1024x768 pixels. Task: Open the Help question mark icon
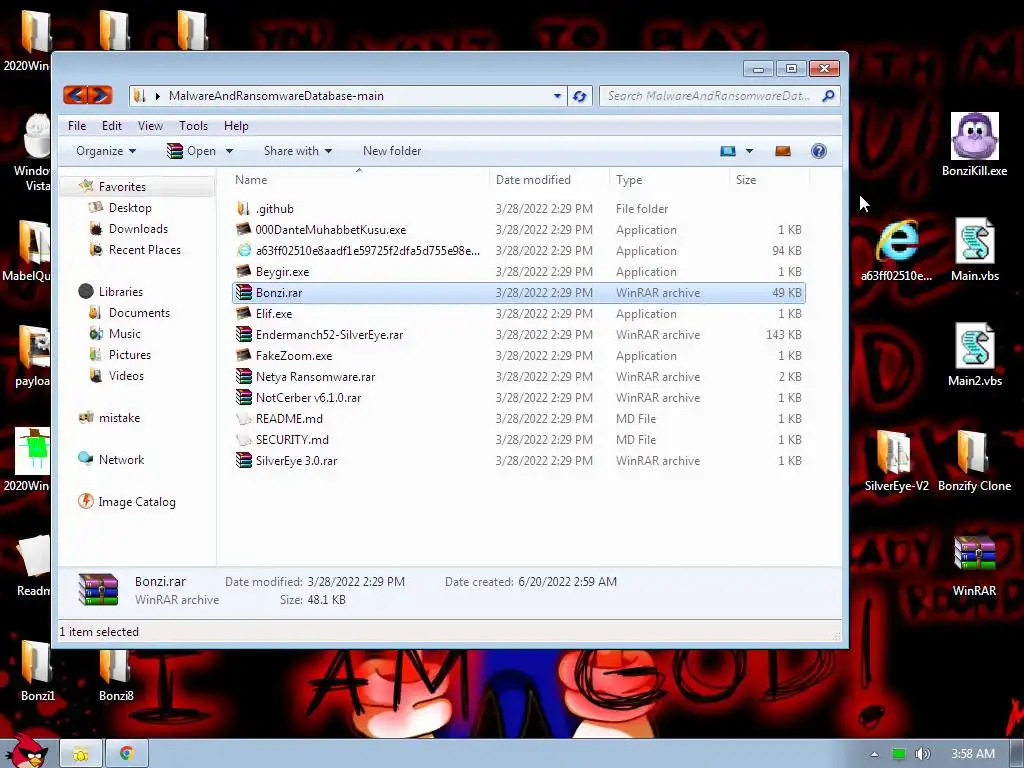(x=818, y=151)
